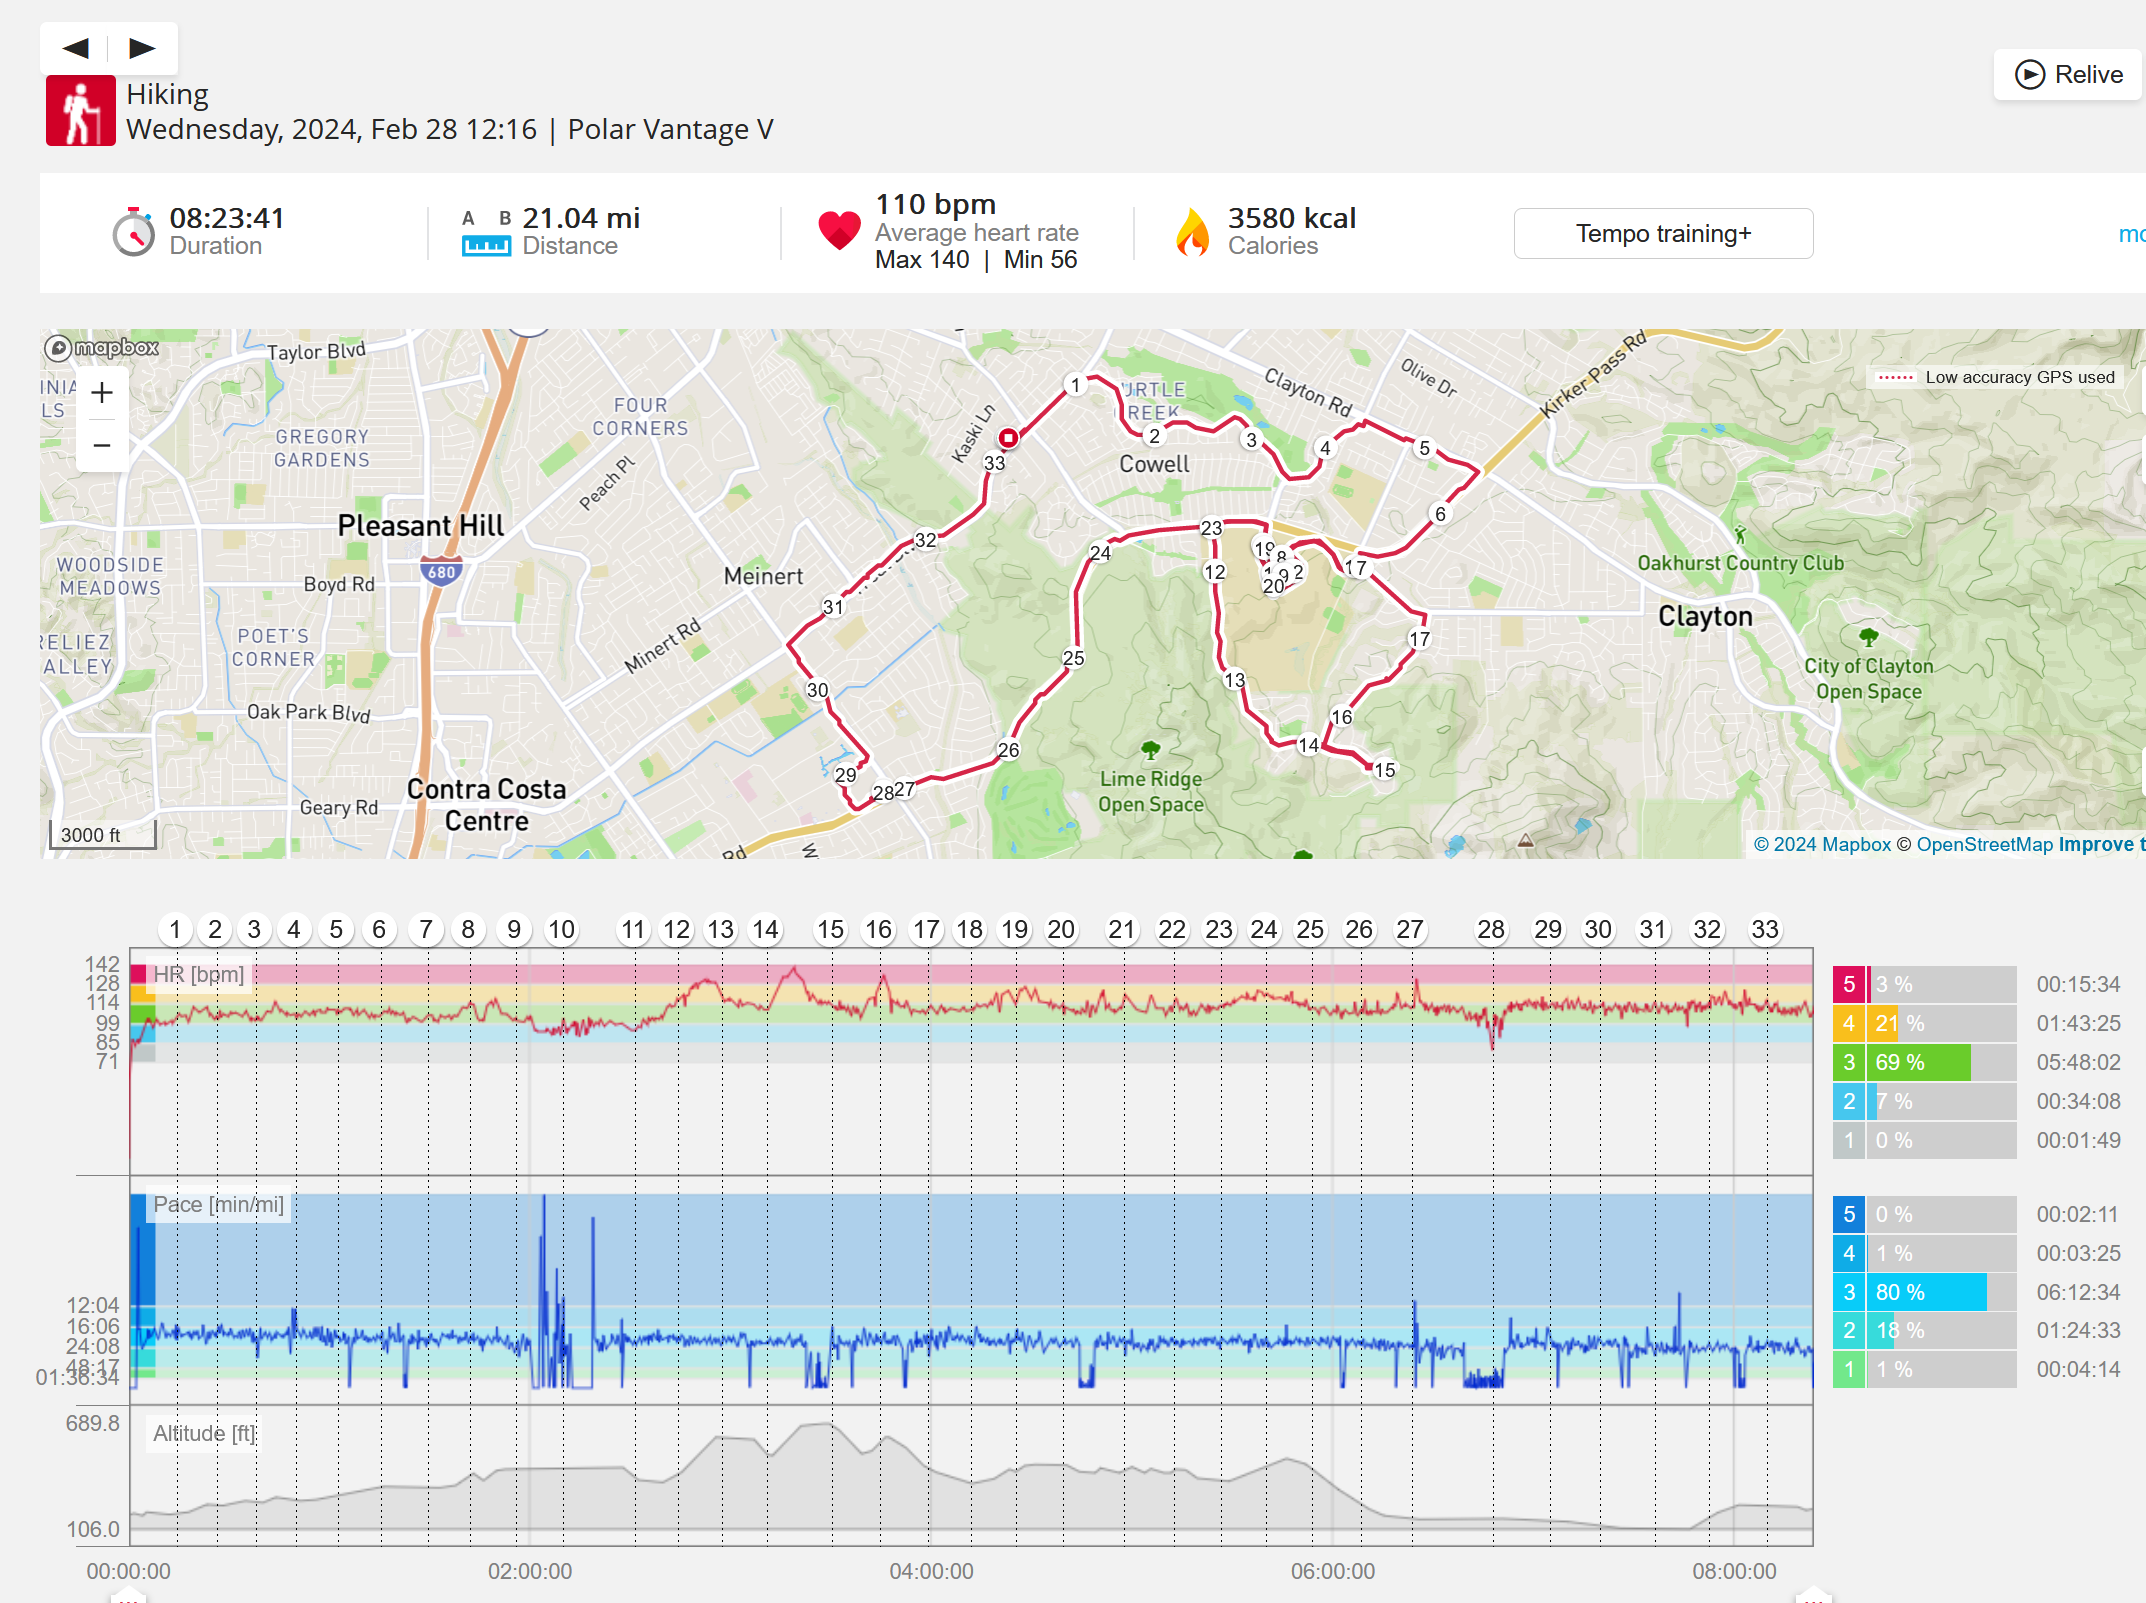Viewport: 2146px width, 1603px height.
Task: Click heart rate zone 5 pink swatch
Action: click(1848, 984)
